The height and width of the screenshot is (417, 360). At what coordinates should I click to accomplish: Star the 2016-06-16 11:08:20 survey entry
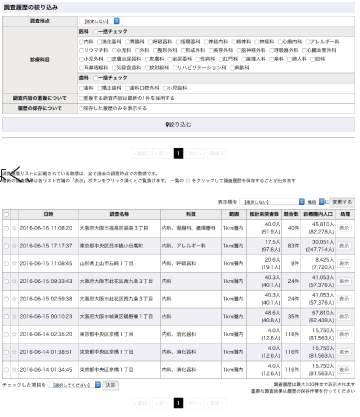[14, 228]
